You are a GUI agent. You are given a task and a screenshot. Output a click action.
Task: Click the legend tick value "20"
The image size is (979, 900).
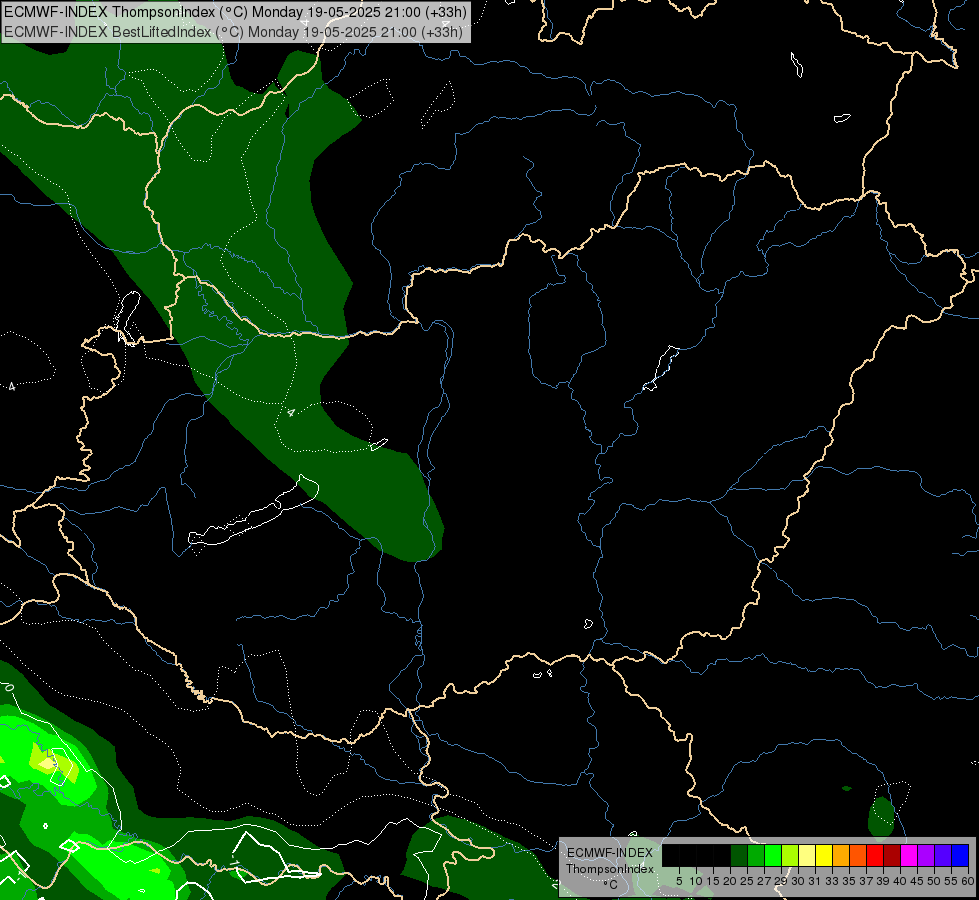[730, 881]
